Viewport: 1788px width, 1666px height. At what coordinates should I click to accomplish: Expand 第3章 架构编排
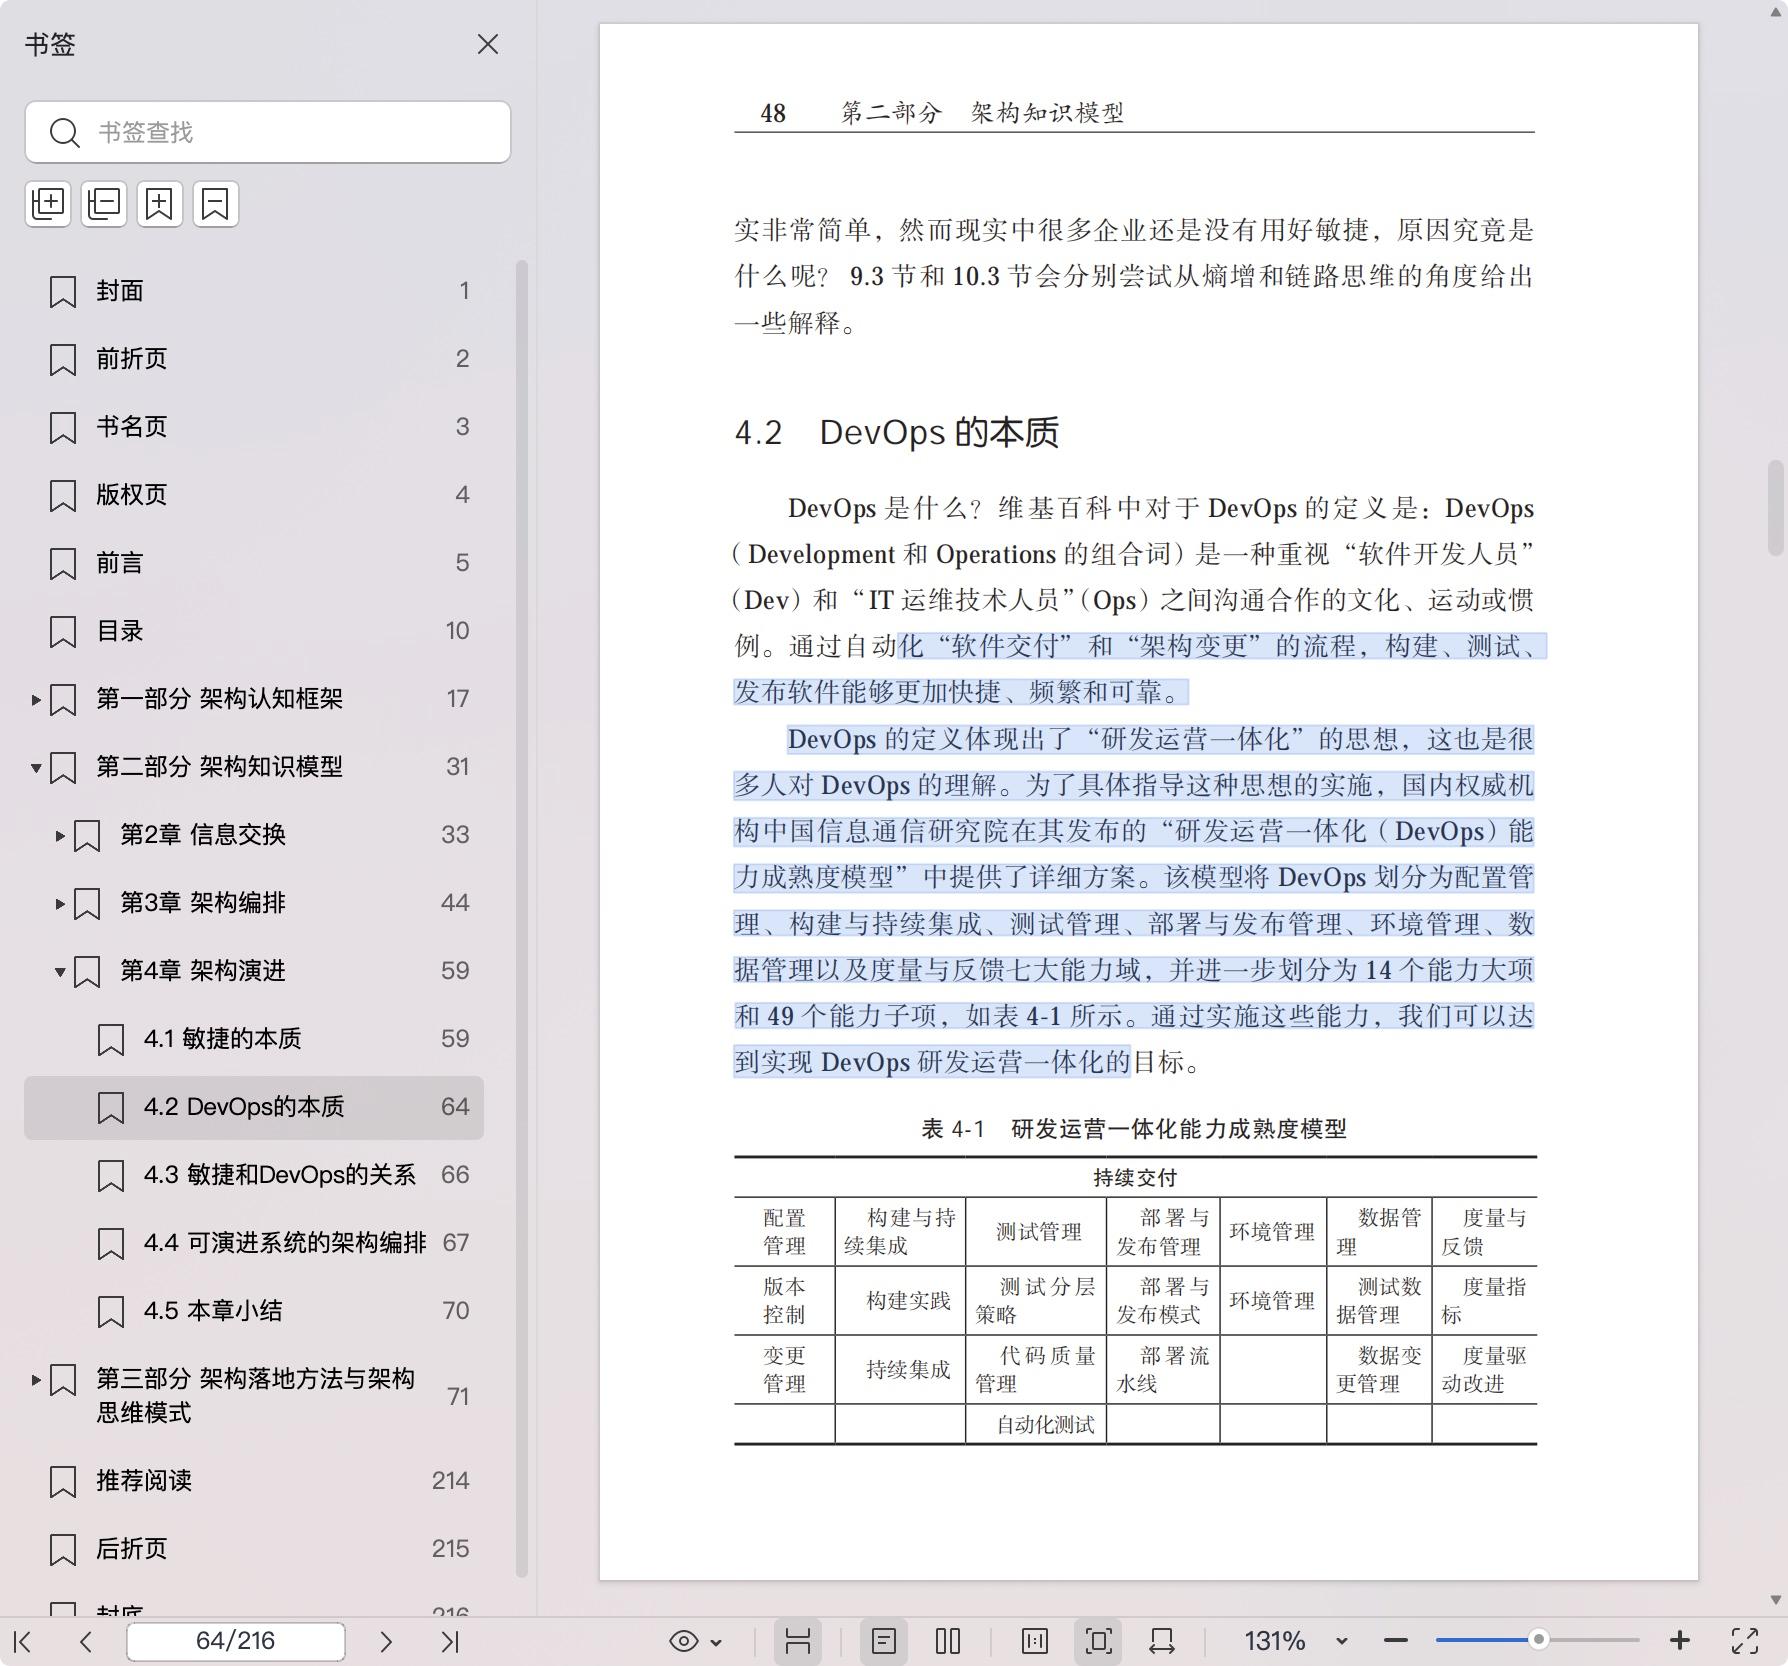click(x=60, y=904)
